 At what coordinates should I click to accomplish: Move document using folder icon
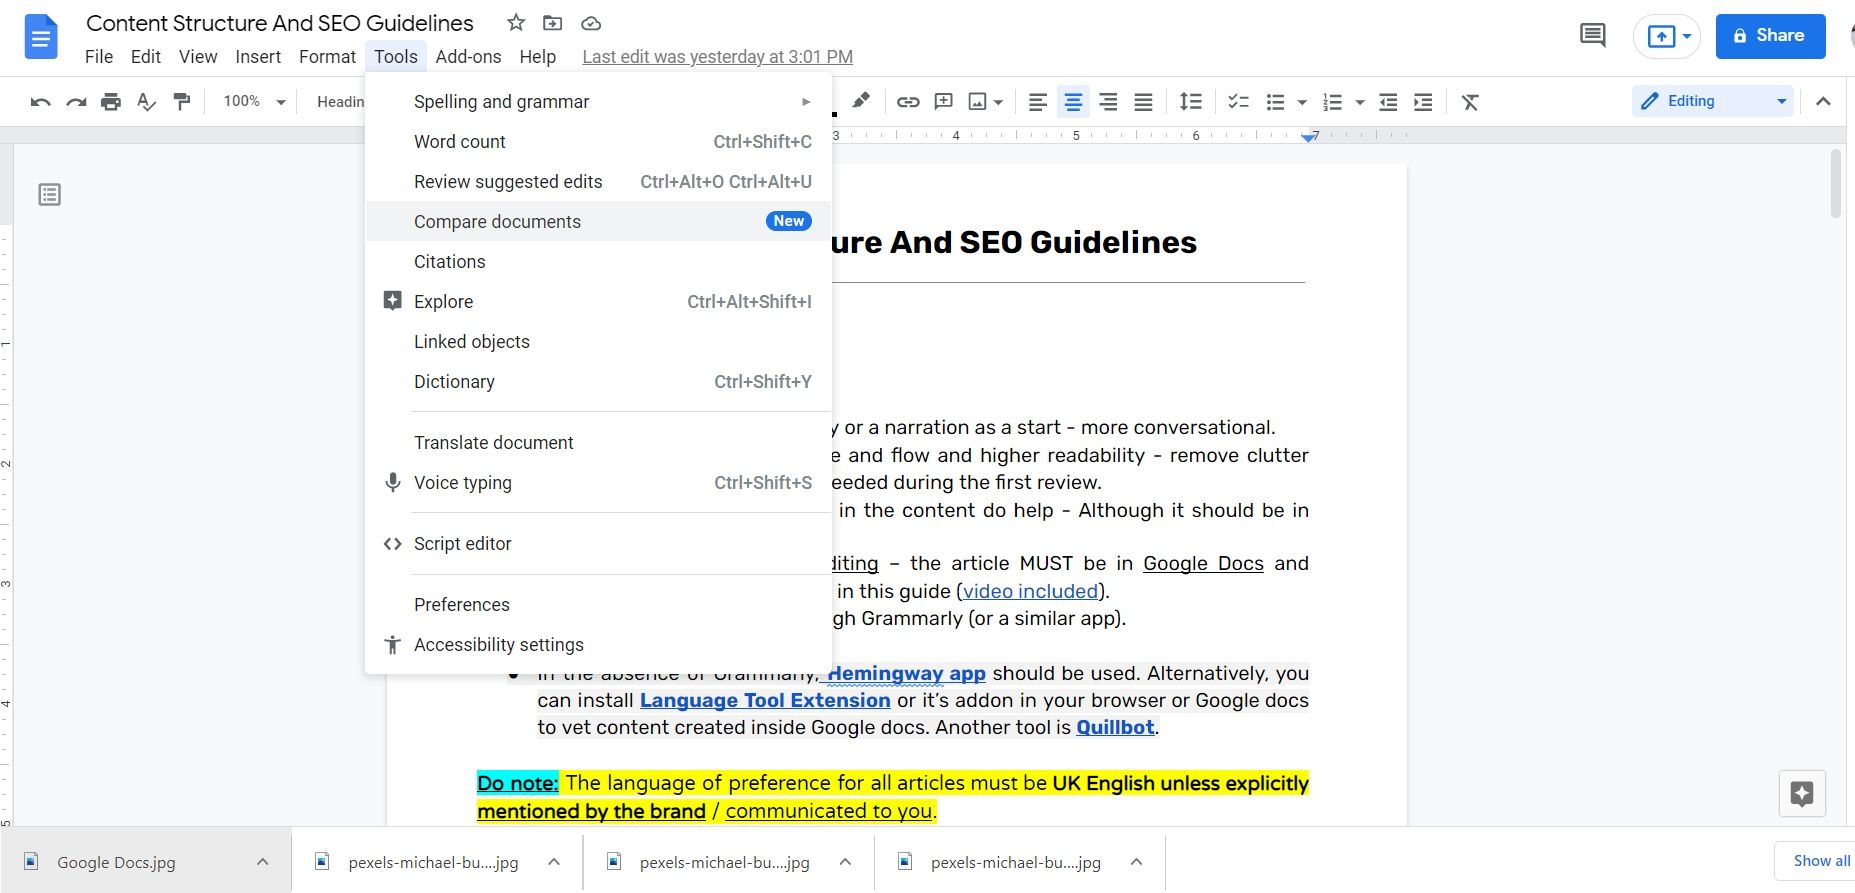(552, 22)
